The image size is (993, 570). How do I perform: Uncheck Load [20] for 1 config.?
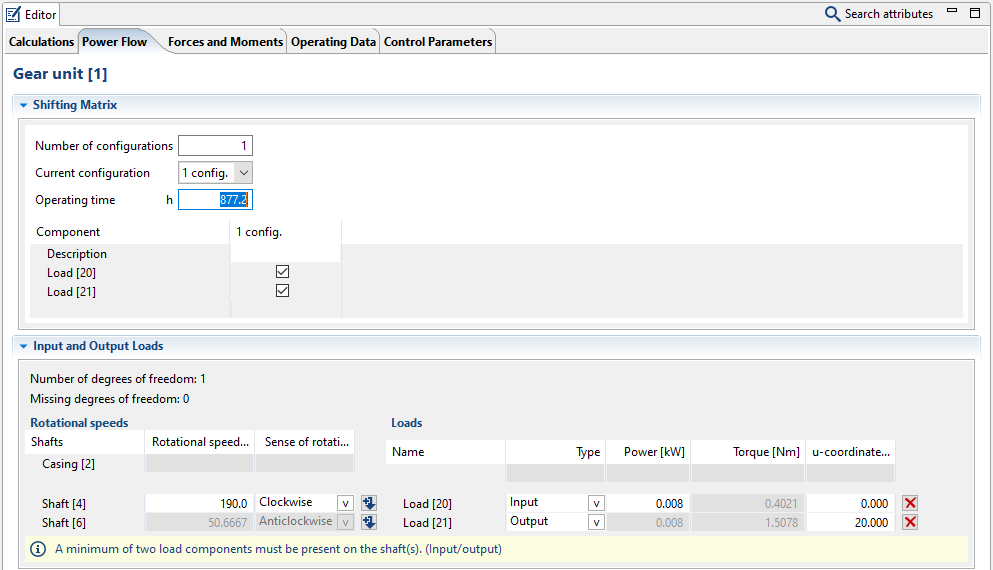pyautogui.click(x=282, y=272)
